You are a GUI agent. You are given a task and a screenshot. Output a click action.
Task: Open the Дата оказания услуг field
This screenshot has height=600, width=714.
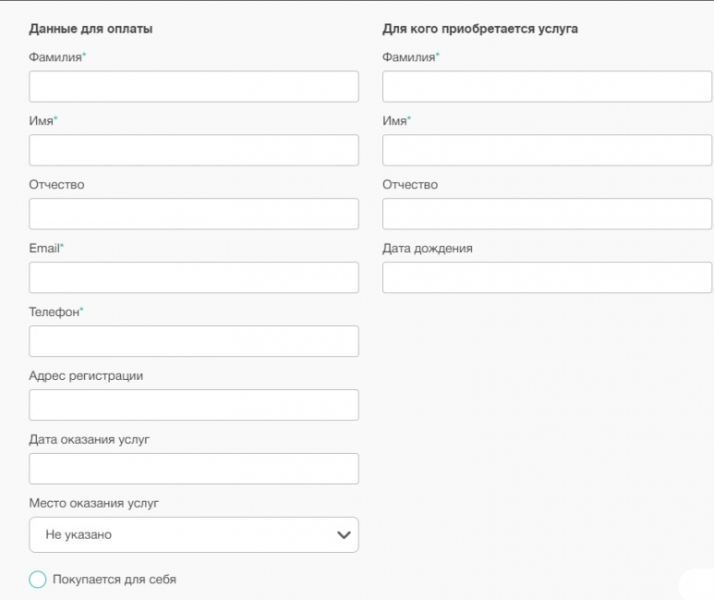pos(193,469)
